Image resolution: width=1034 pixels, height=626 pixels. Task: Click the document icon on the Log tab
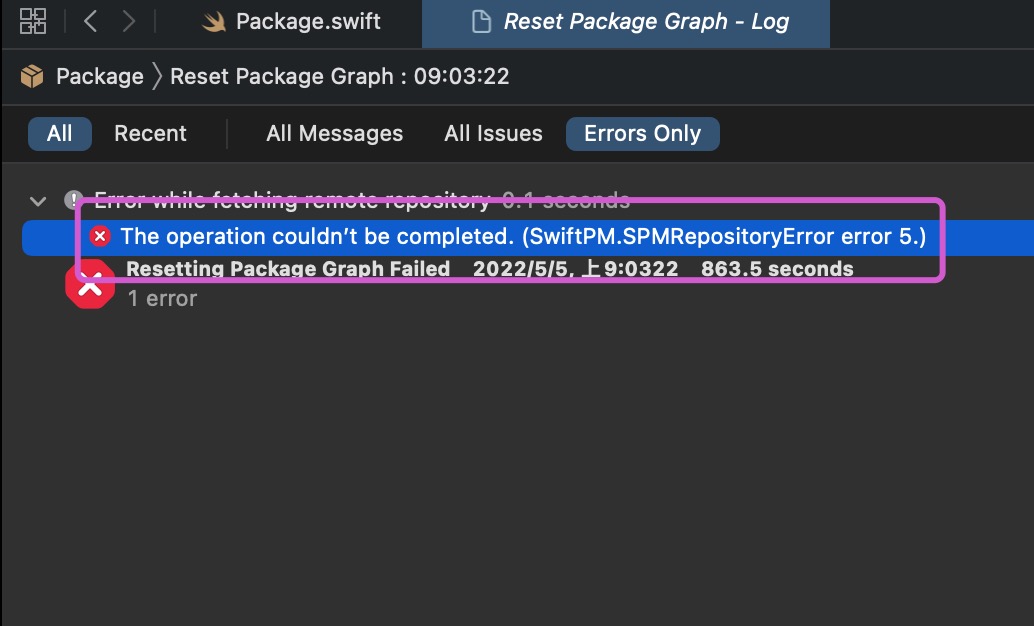click(x=481, y=22)
